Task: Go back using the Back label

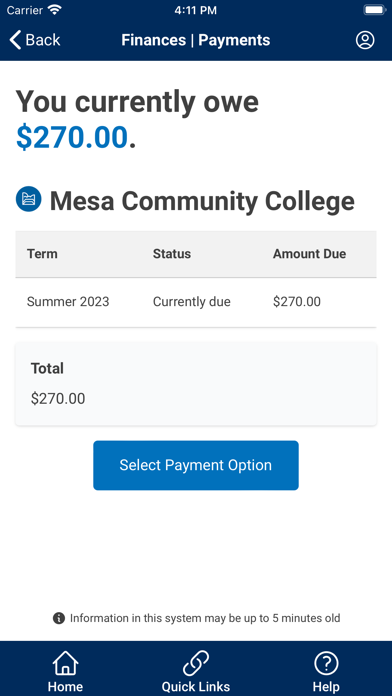Action: (x=43, y=40)
